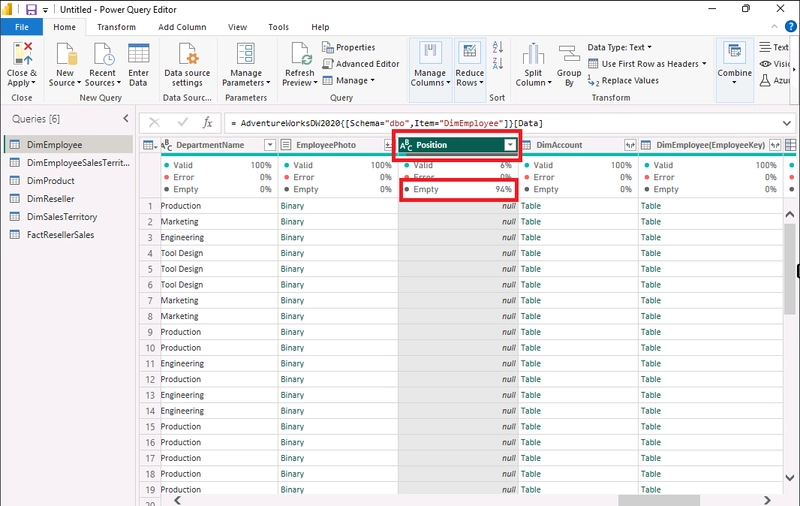The height and width of the screenshot is (506, 800).
Task: Click EmployeePhoto column Binary type icon
Action: [286, 145]
